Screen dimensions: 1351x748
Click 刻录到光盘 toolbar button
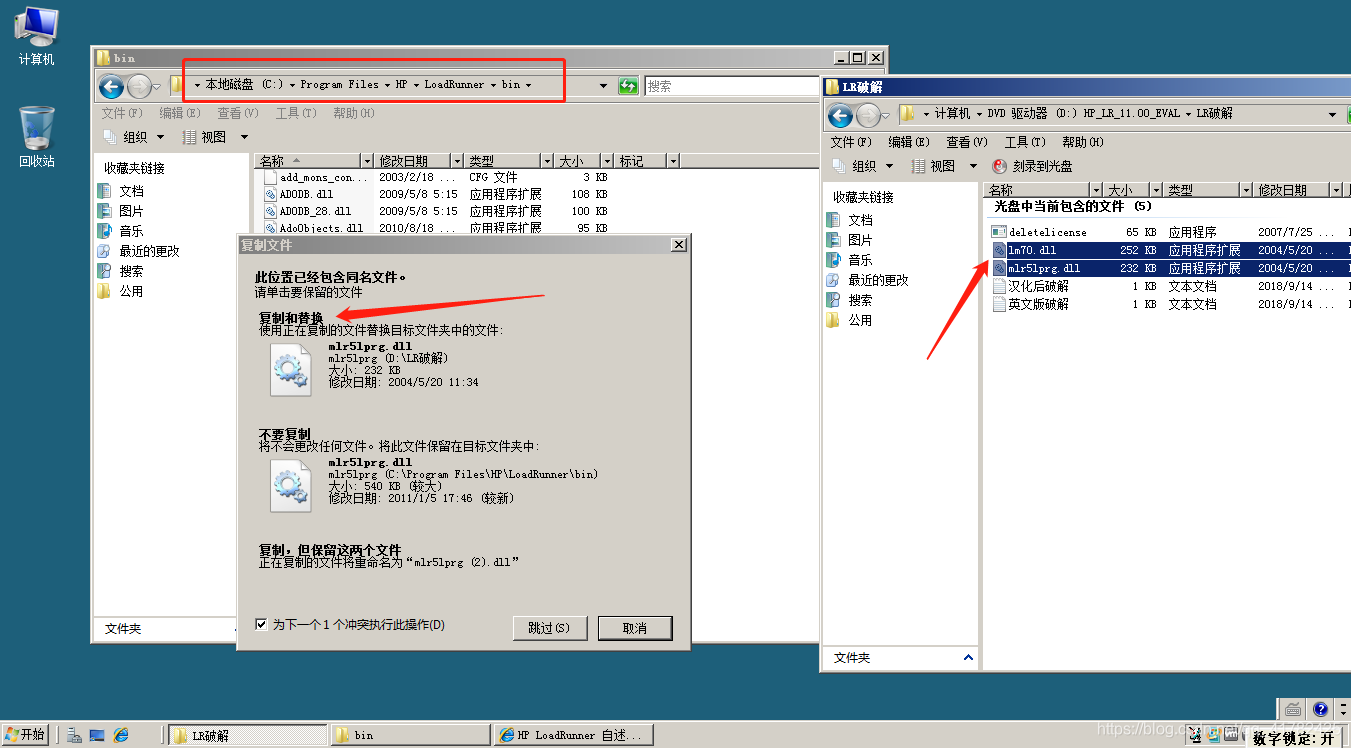pos(1032,166)
